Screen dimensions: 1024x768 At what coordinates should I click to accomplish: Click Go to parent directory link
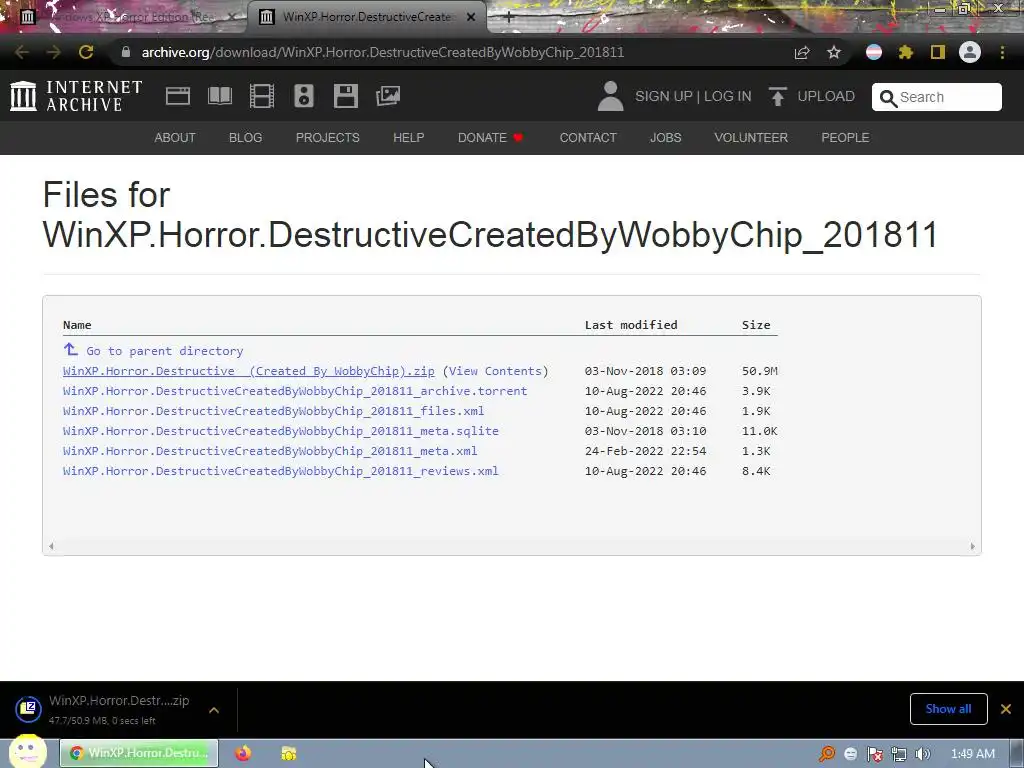point(165,351)
